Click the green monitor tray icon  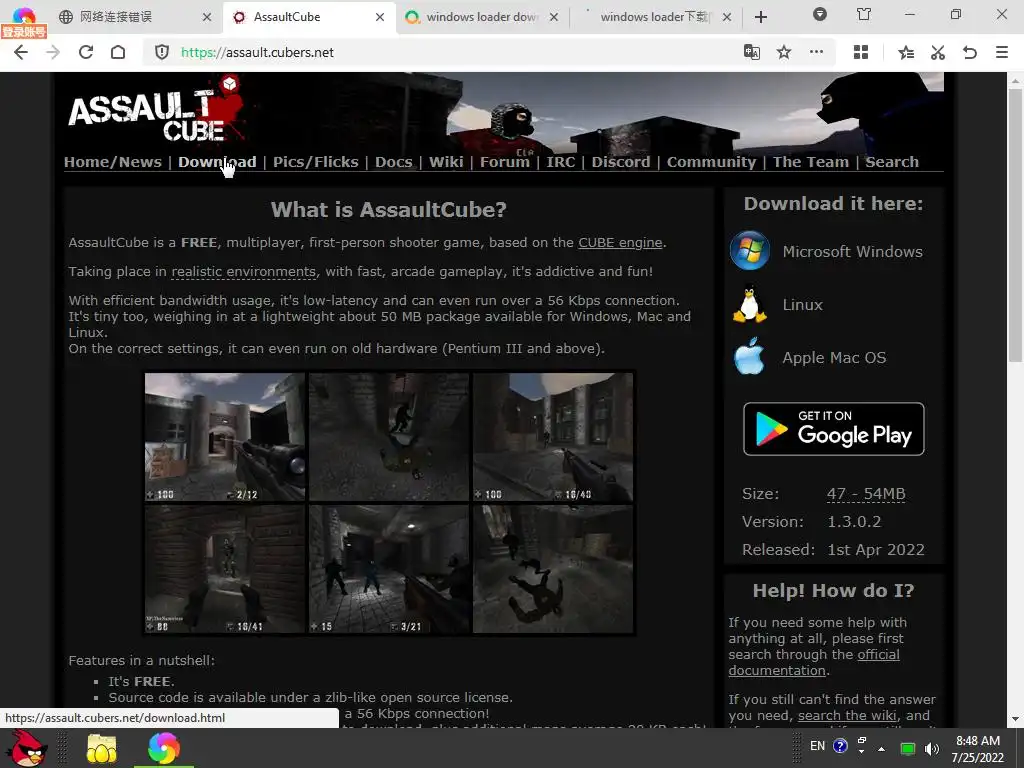pyautogui.click(x=908, y=749)
